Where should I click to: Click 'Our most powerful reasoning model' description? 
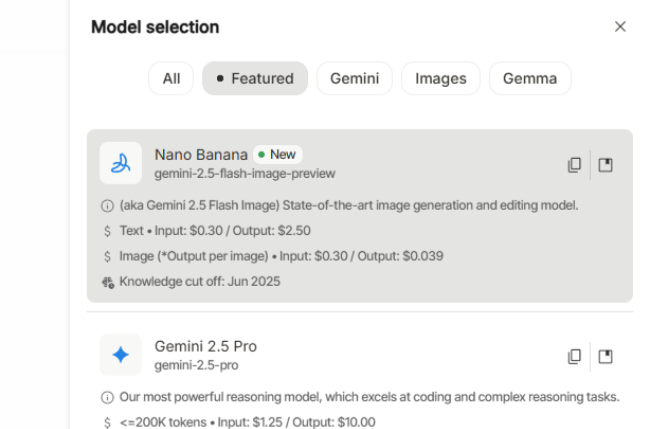click(369, 397)
